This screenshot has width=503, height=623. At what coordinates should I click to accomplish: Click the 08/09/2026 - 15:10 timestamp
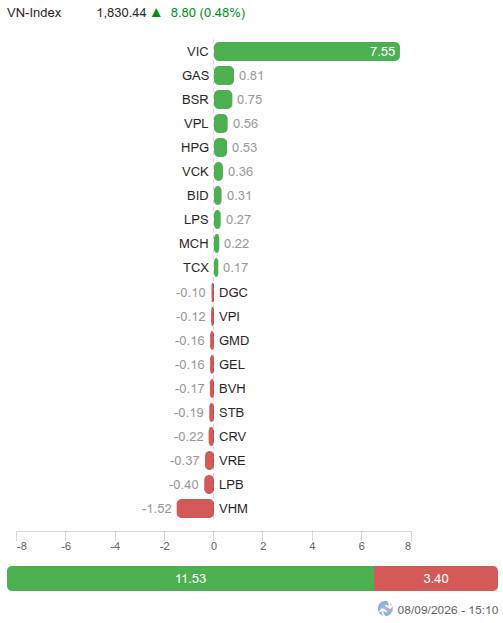pyautogui.click(x=448, y=609)
